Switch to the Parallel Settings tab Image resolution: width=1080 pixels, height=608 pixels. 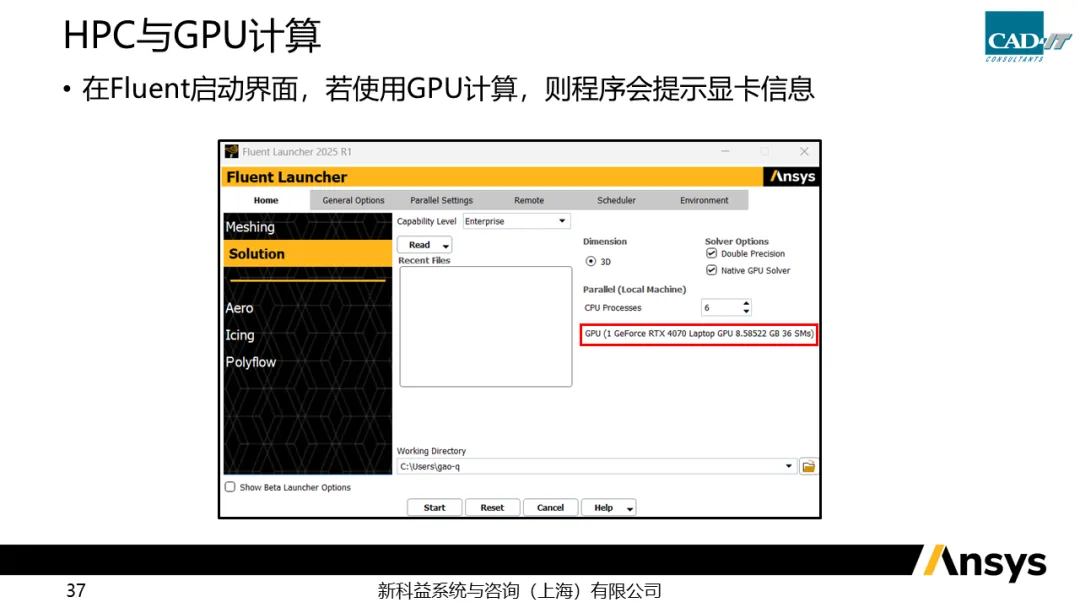pos(441,200)
